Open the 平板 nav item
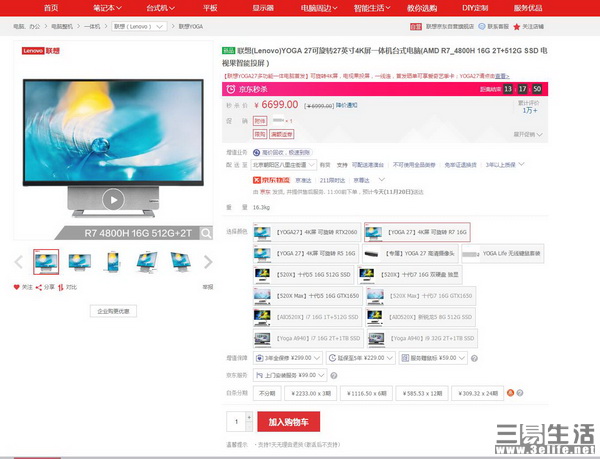600x459 pixels. coord(210,8)
